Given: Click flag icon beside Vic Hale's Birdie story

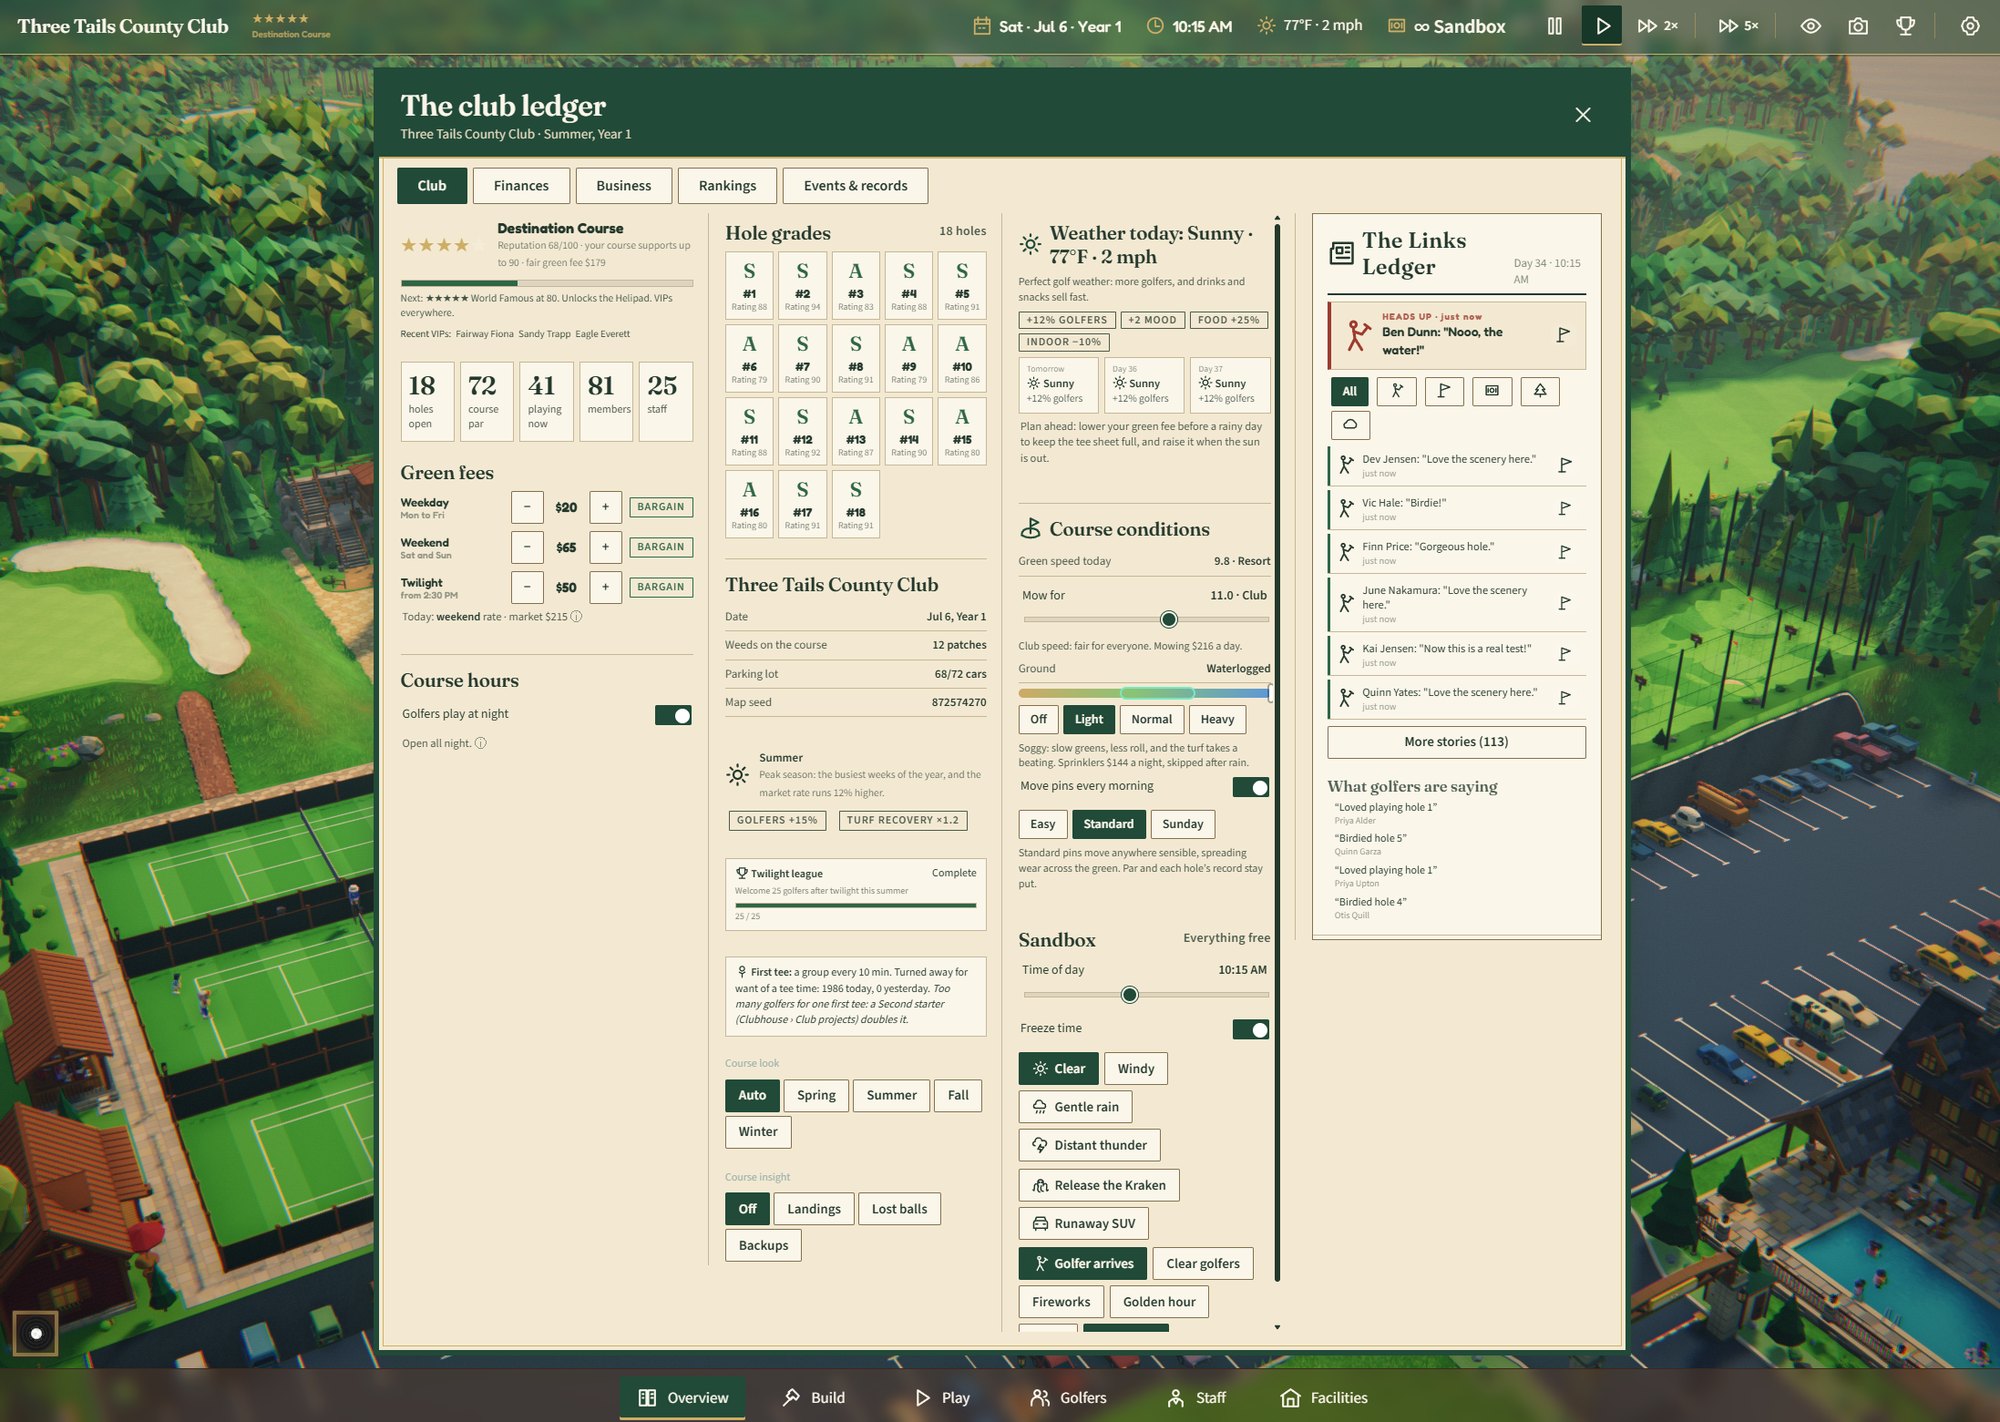Looking at the screenshot, I should coord(1565,509).
